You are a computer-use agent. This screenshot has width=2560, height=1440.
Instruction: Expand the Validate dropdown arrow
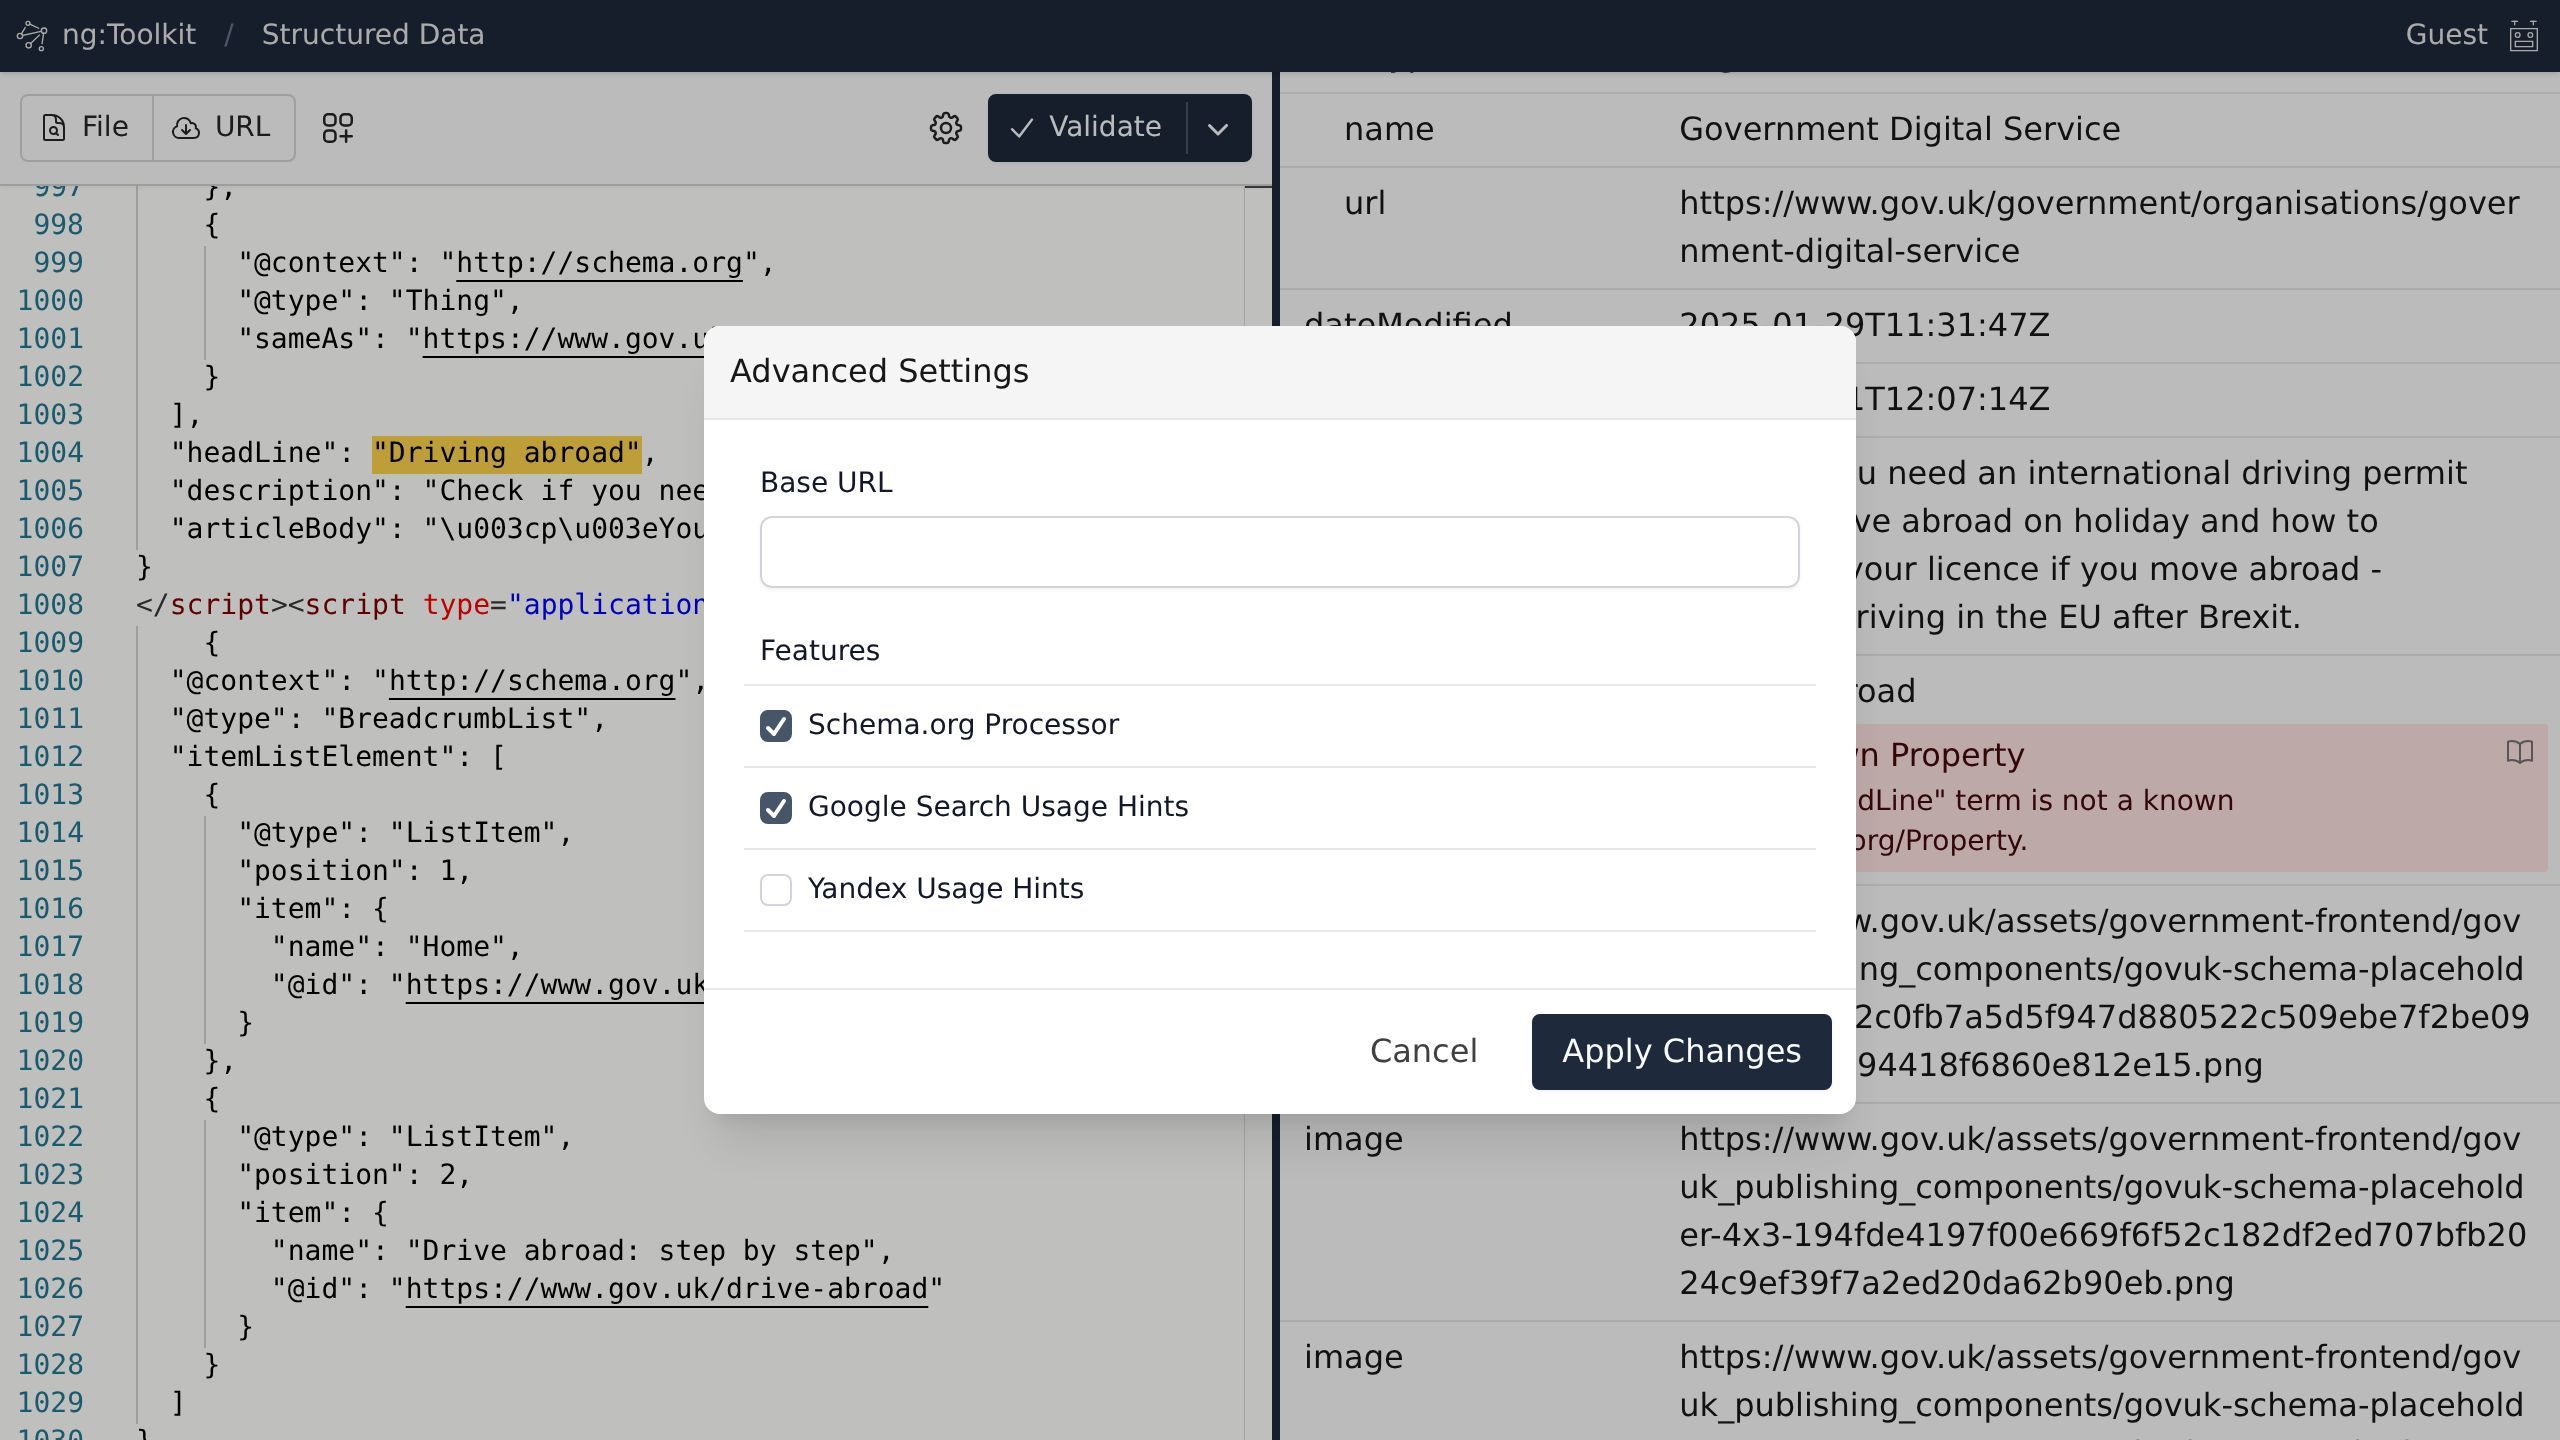point(1217,128)
